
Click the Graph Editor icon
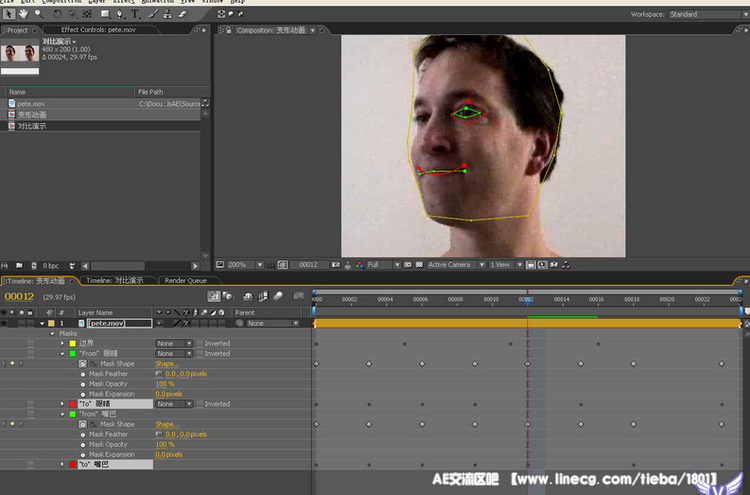tap(298, 297)
